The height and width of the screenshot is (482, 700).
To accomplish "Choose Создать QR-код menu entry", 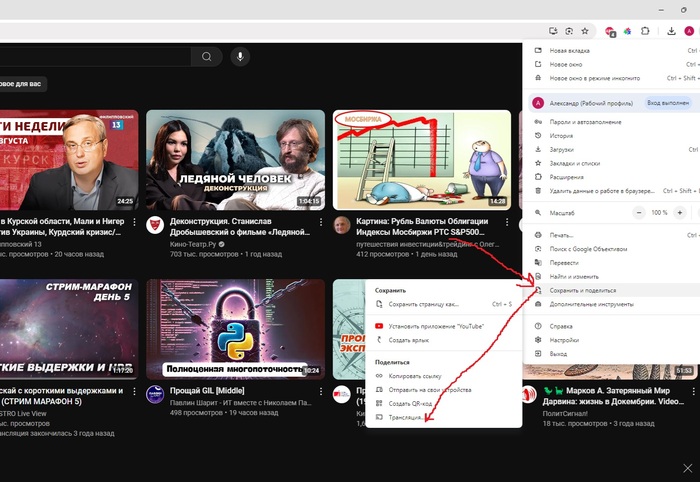I will click(x=410, y=403).
